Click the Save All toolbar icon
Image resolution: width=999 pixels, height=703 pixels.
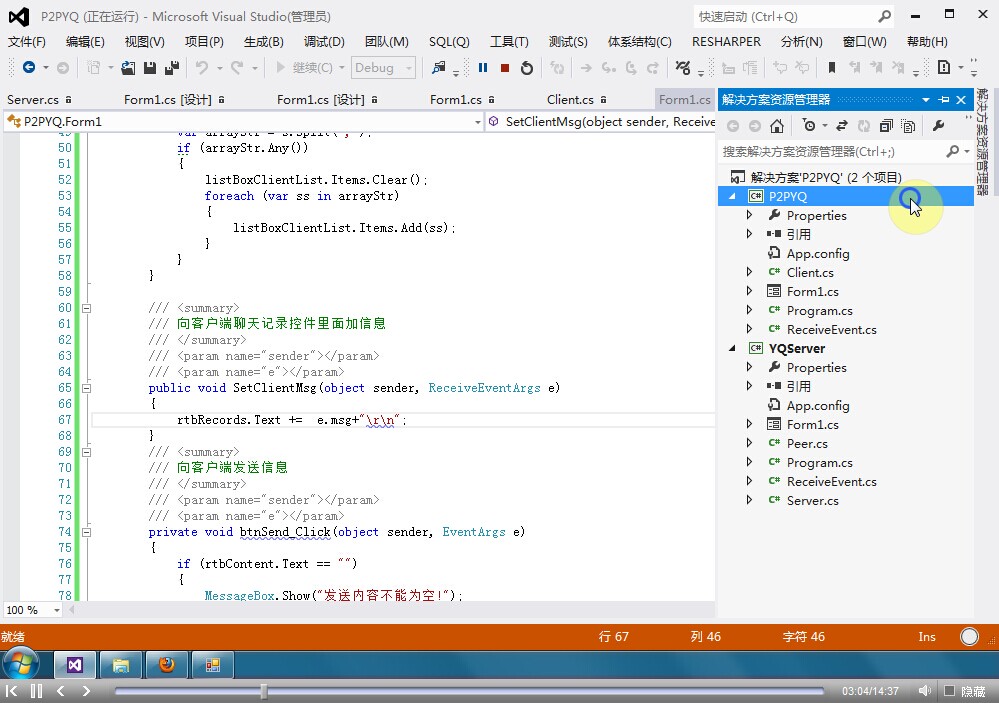click(171, 68)
